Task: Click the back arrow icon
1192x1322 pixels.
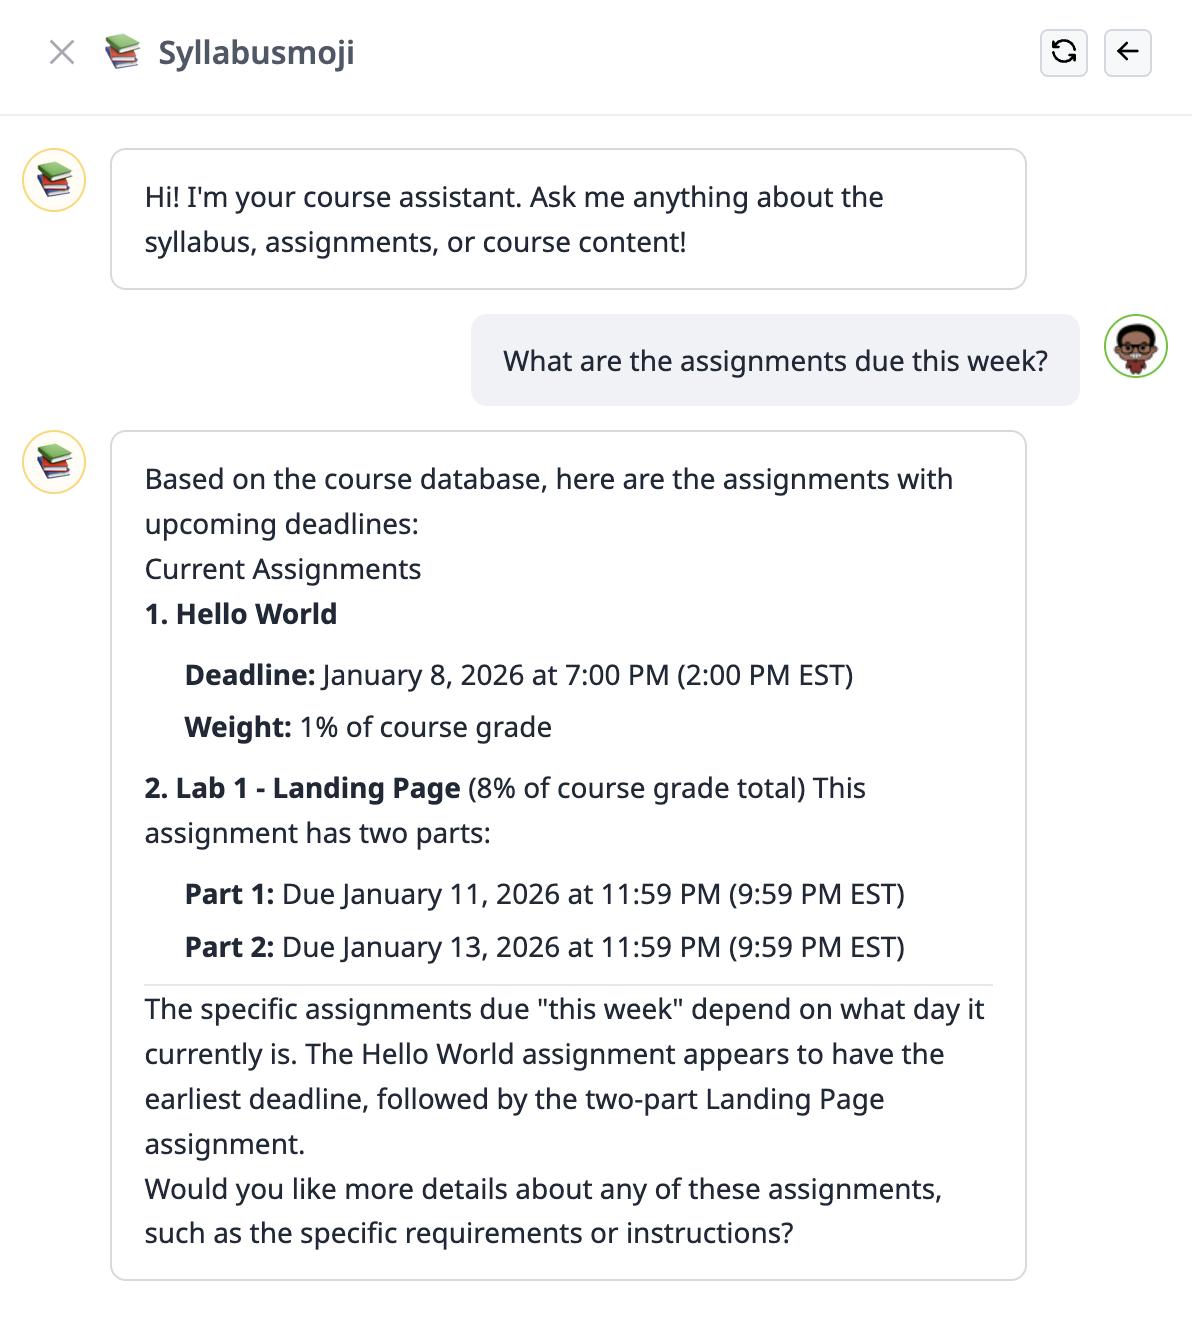Action: click(1128, 54)
